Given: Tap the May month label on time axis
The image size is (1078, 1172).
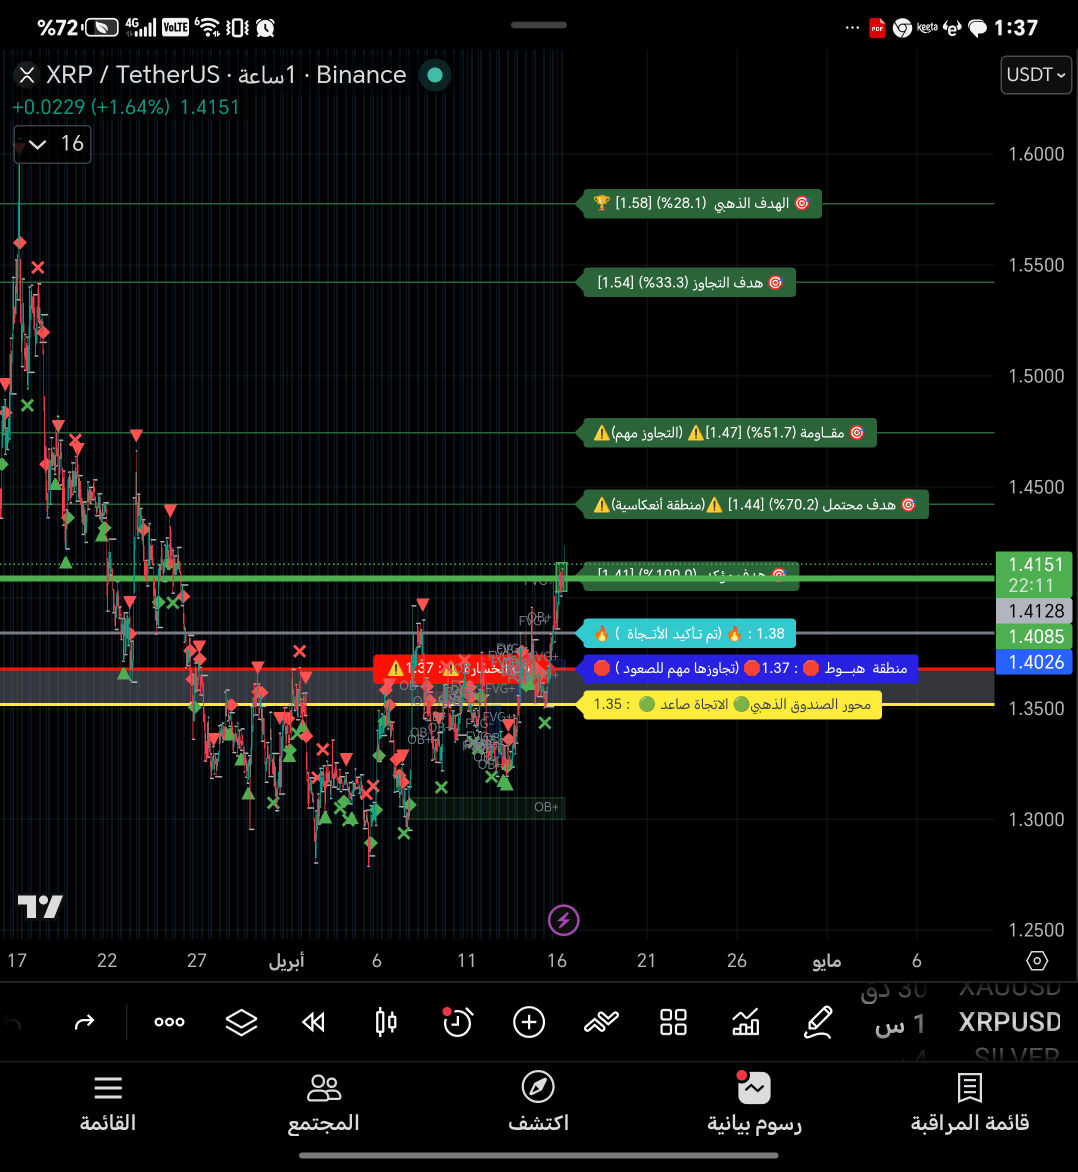Looking at the screenshot, I should tap(827, 960).
